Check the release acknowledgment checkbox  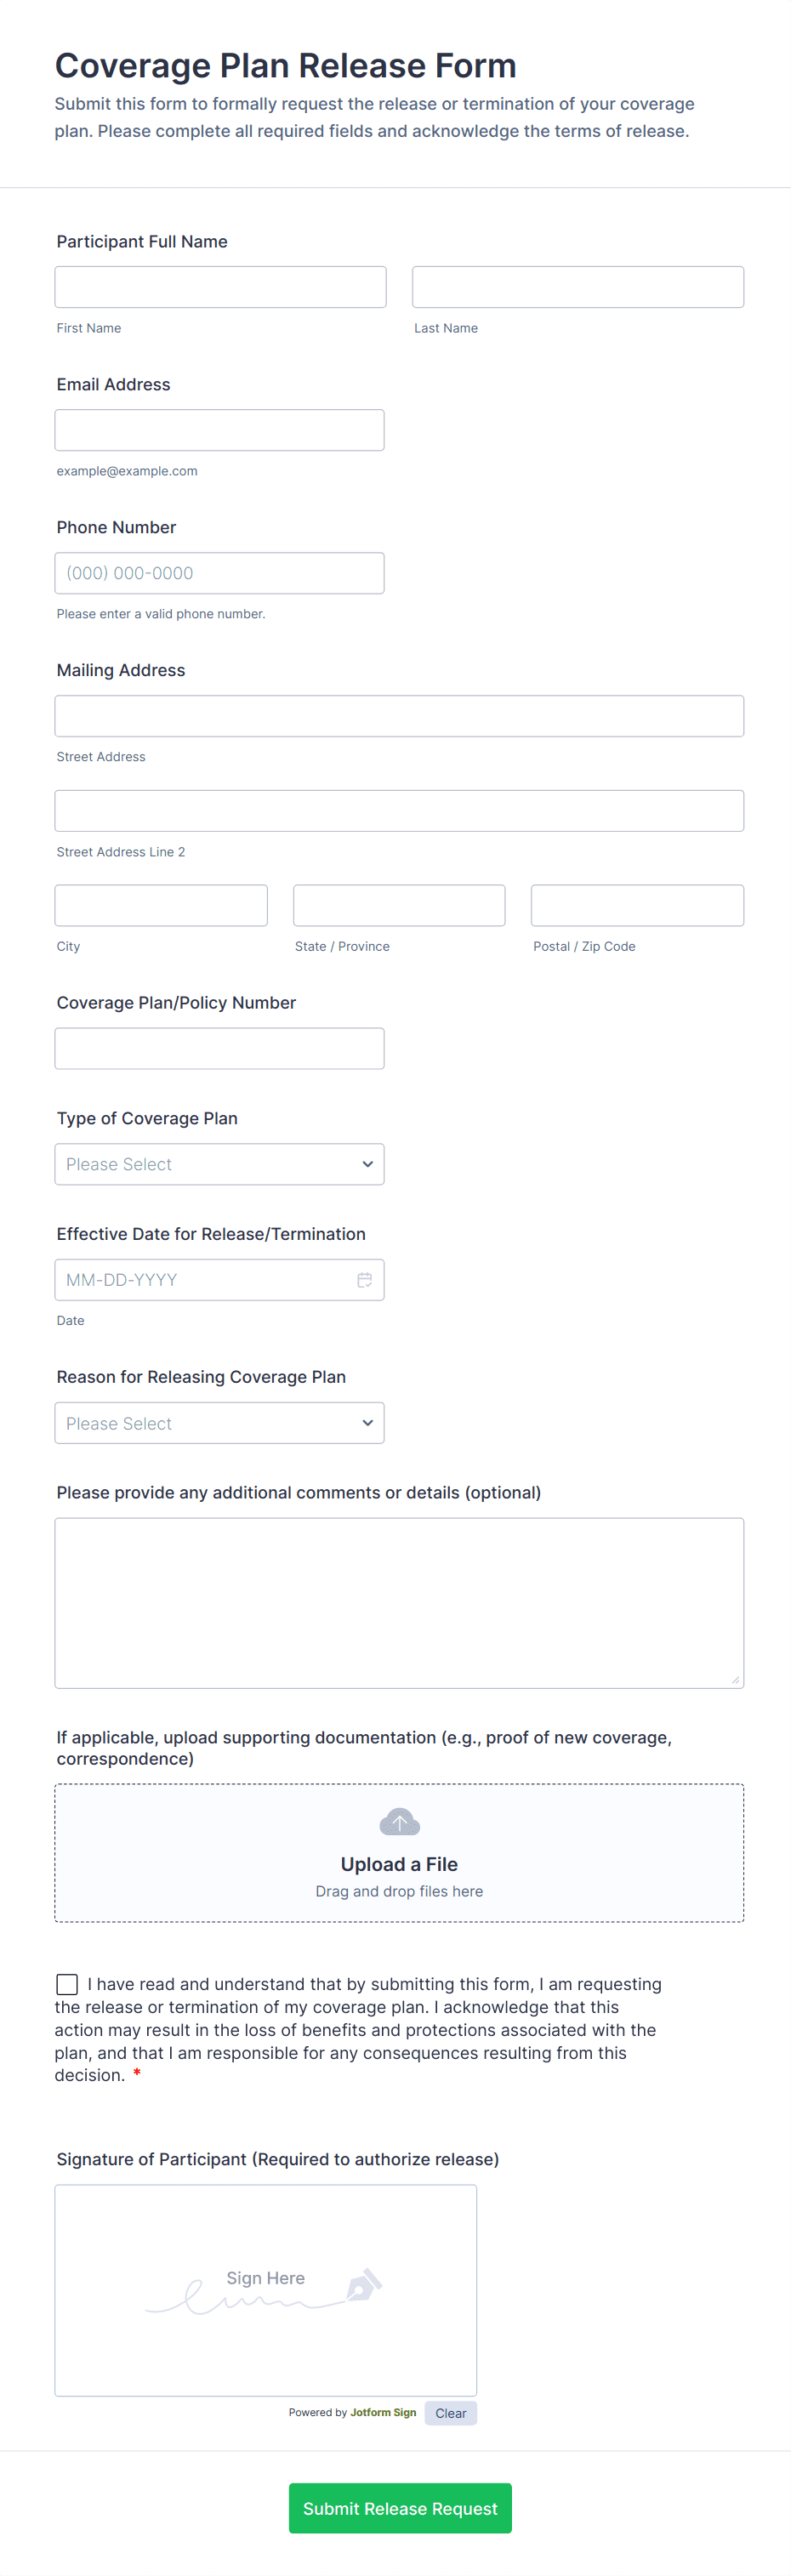click(x=67, y=1984)
